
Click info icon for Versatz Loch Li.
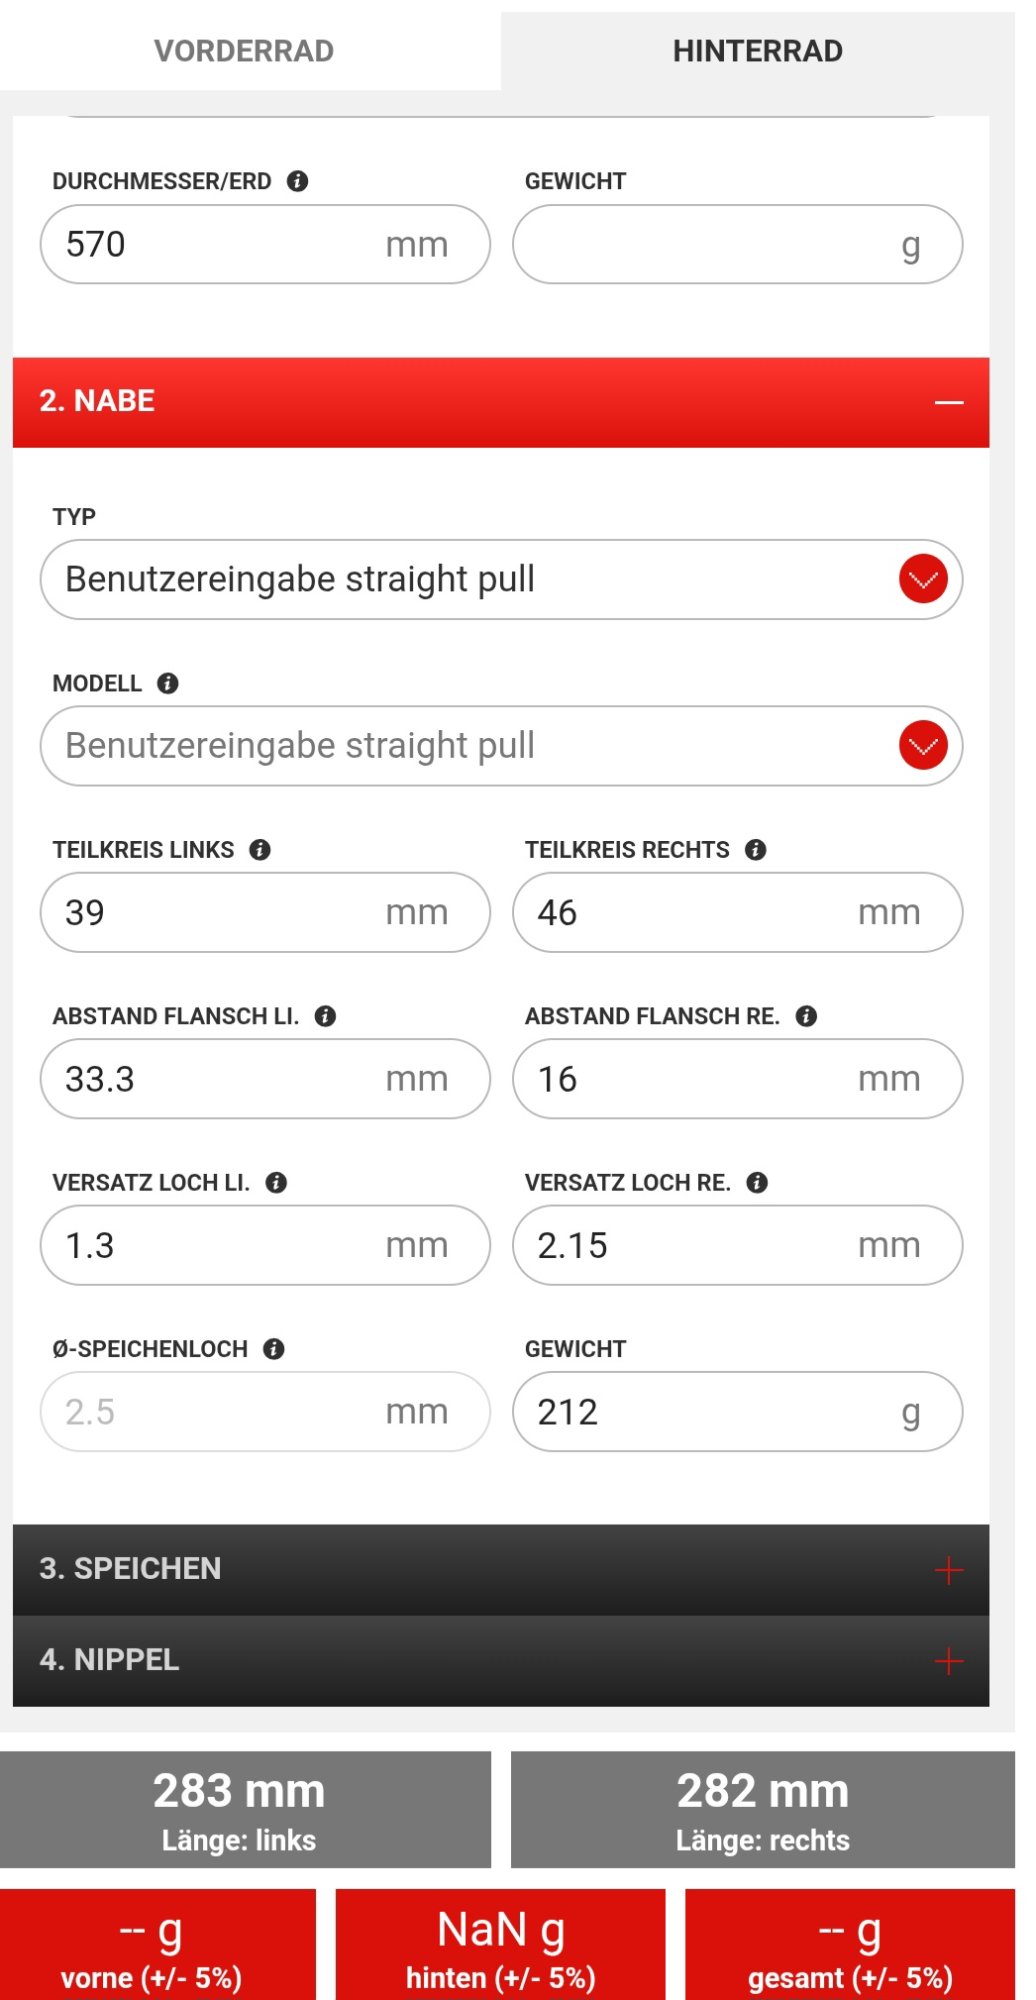(x=277, y=1183)
